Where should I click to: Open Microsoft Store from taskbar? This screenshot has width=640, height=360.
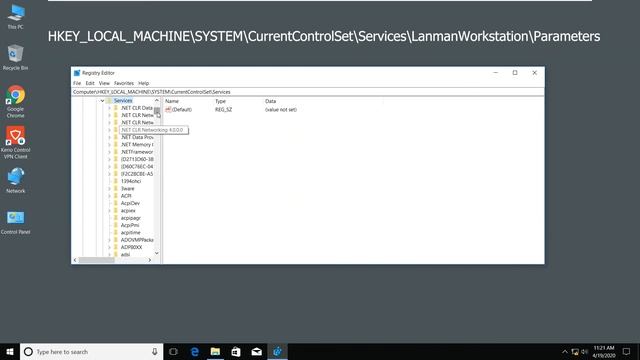pyautogui.click(x=236, y=351)
